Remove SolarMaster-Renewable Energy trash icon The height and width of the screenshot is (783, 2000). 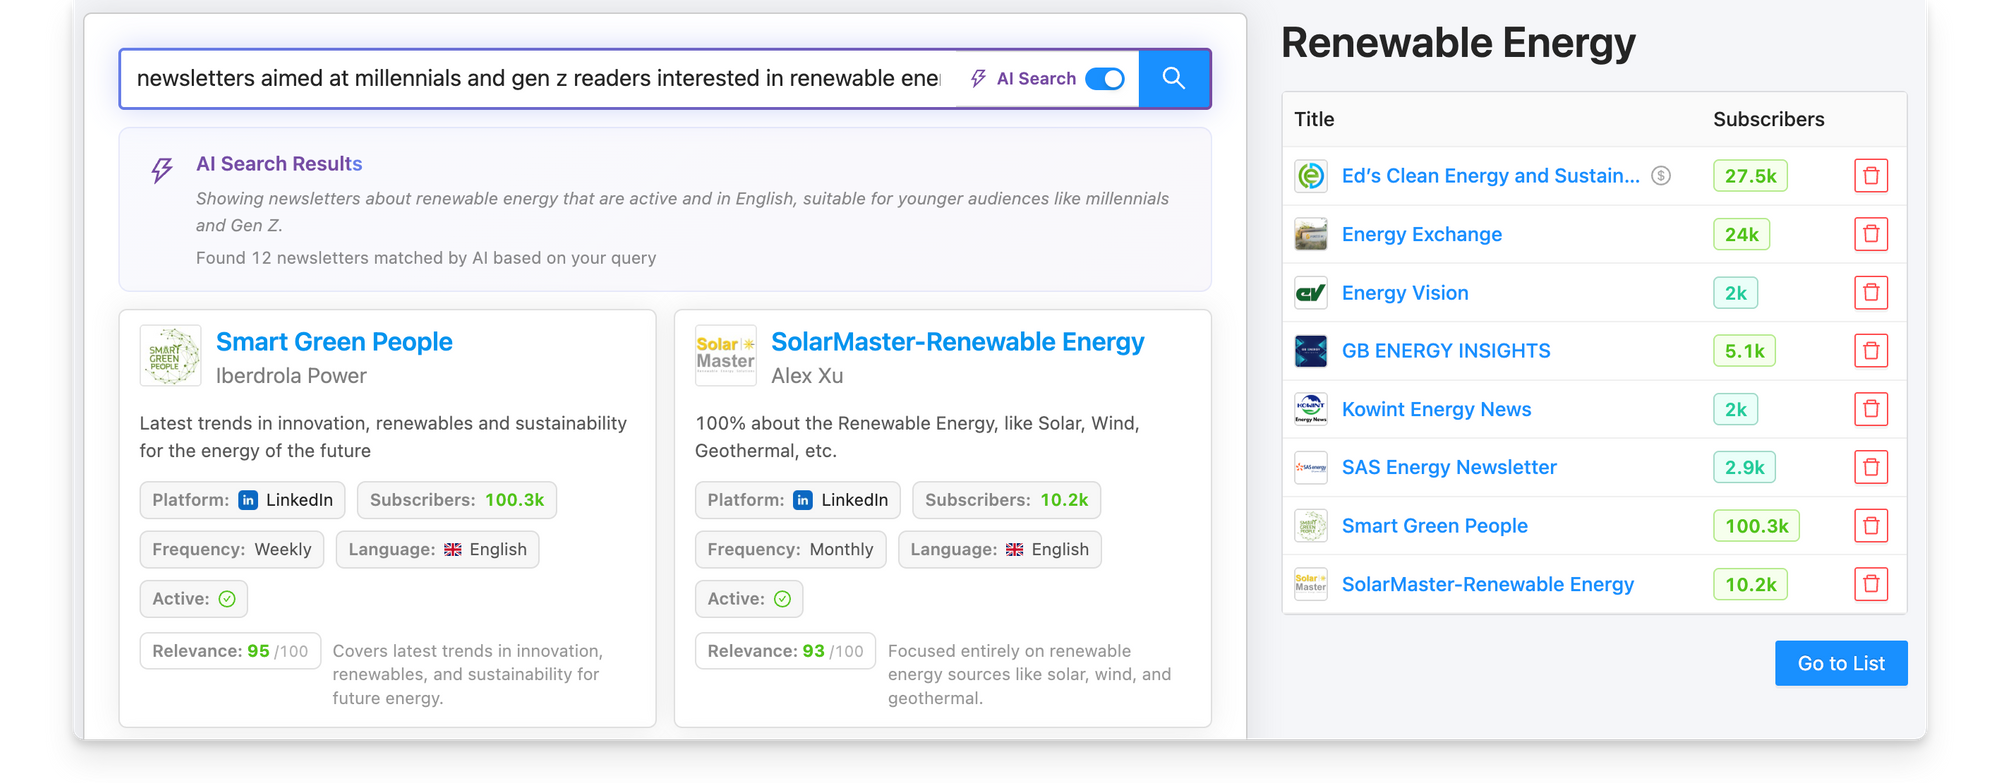1871,584
